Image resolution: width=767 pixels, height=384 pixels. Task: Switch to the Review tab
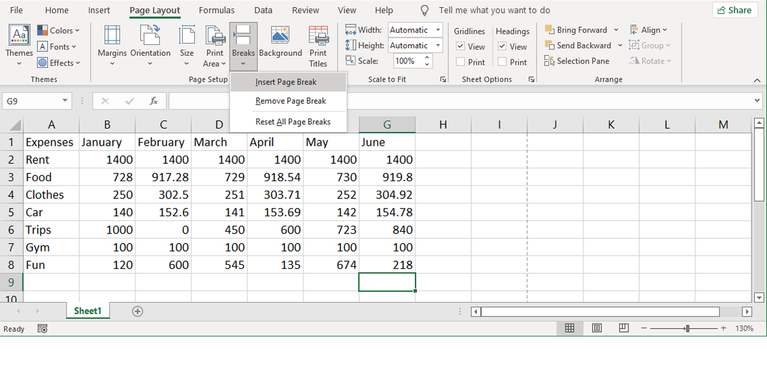coord(305,10)
